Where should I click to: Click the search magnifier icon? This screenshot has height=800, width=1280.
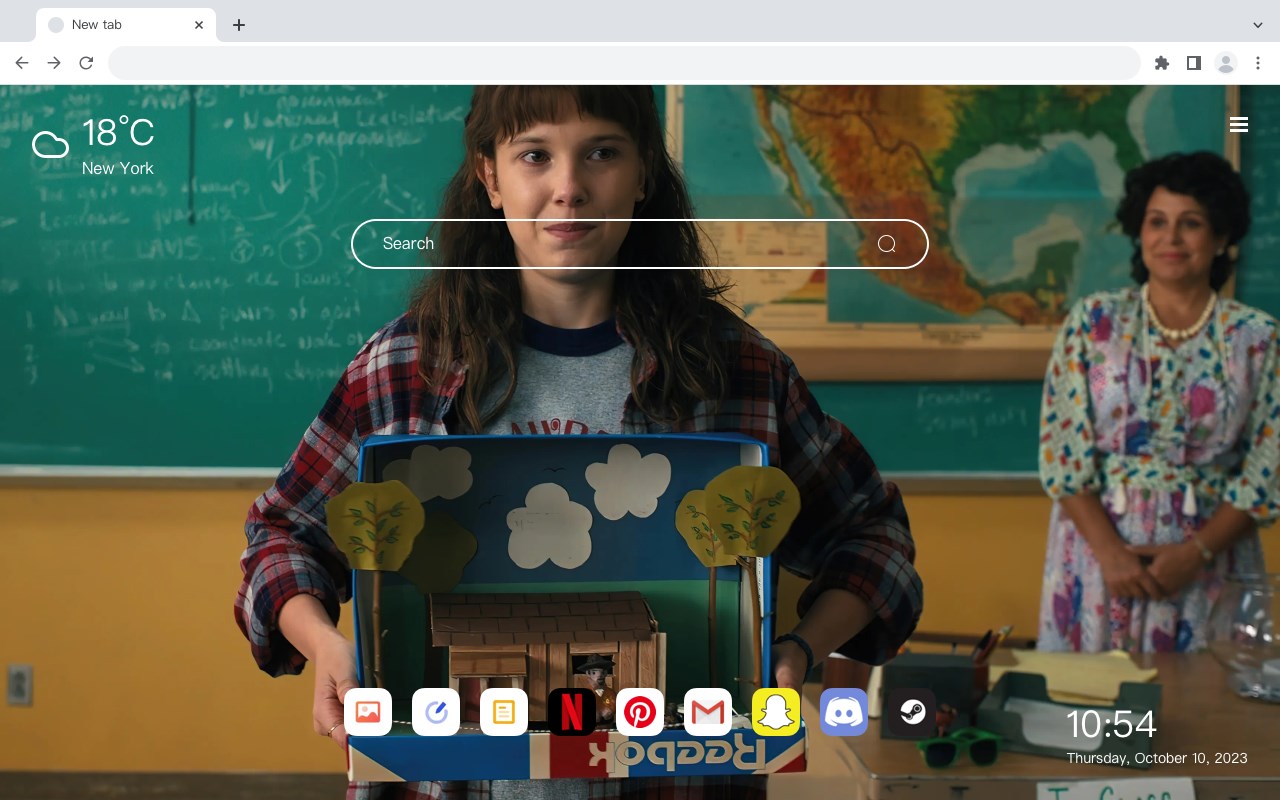(887, 244)
